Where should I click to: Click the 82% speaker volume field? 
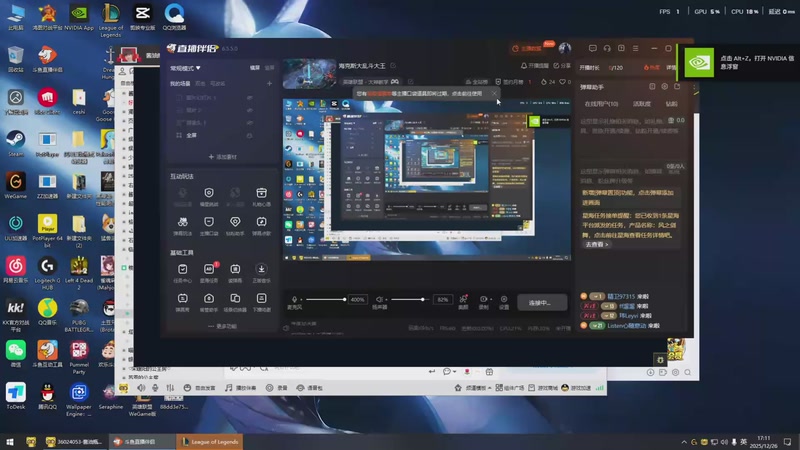[x=442, y=299]
